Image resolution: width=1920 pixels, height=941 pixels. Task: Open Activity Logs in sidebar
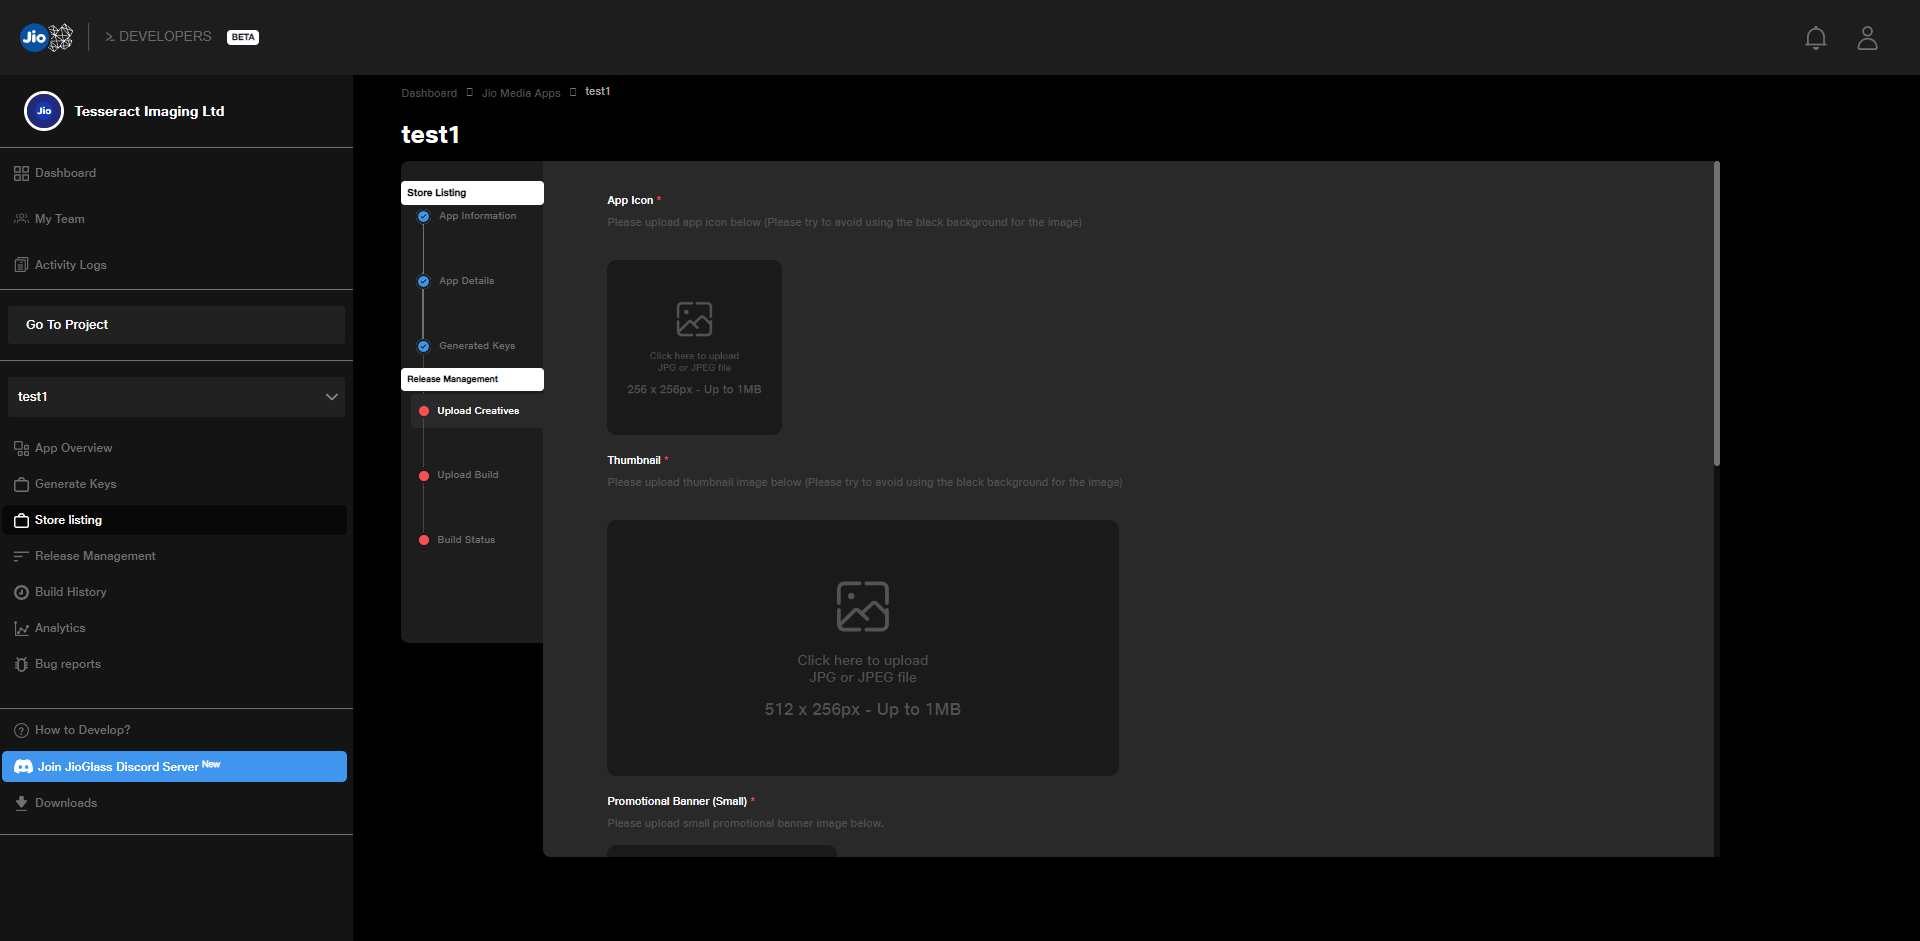click(70, 265)
